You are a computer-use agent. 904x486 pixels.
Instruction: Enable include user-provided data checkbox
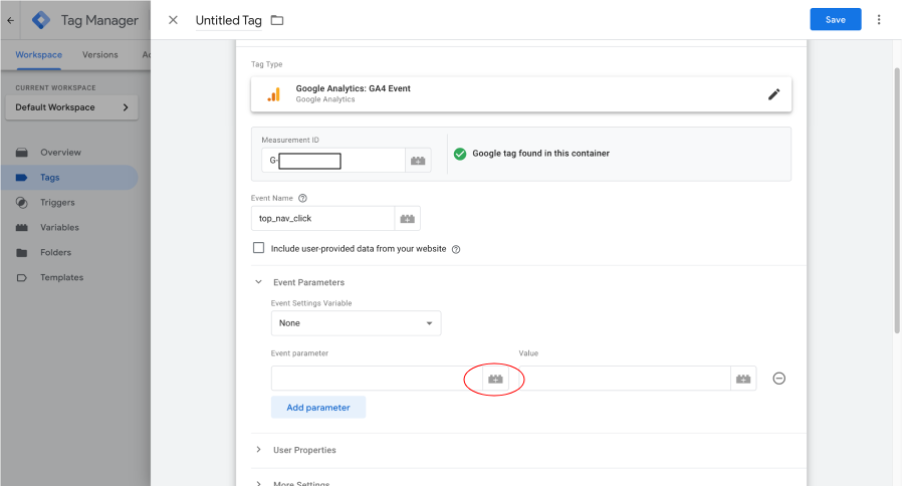click(x=258, y=248)
